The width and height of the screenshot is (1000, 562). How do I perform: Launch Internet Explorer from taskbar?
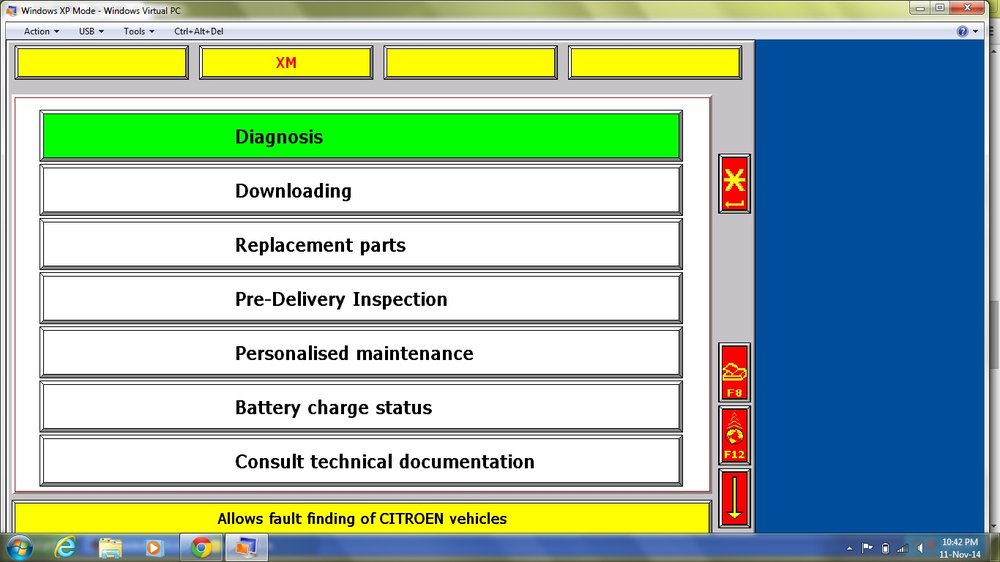click(65, 548)
